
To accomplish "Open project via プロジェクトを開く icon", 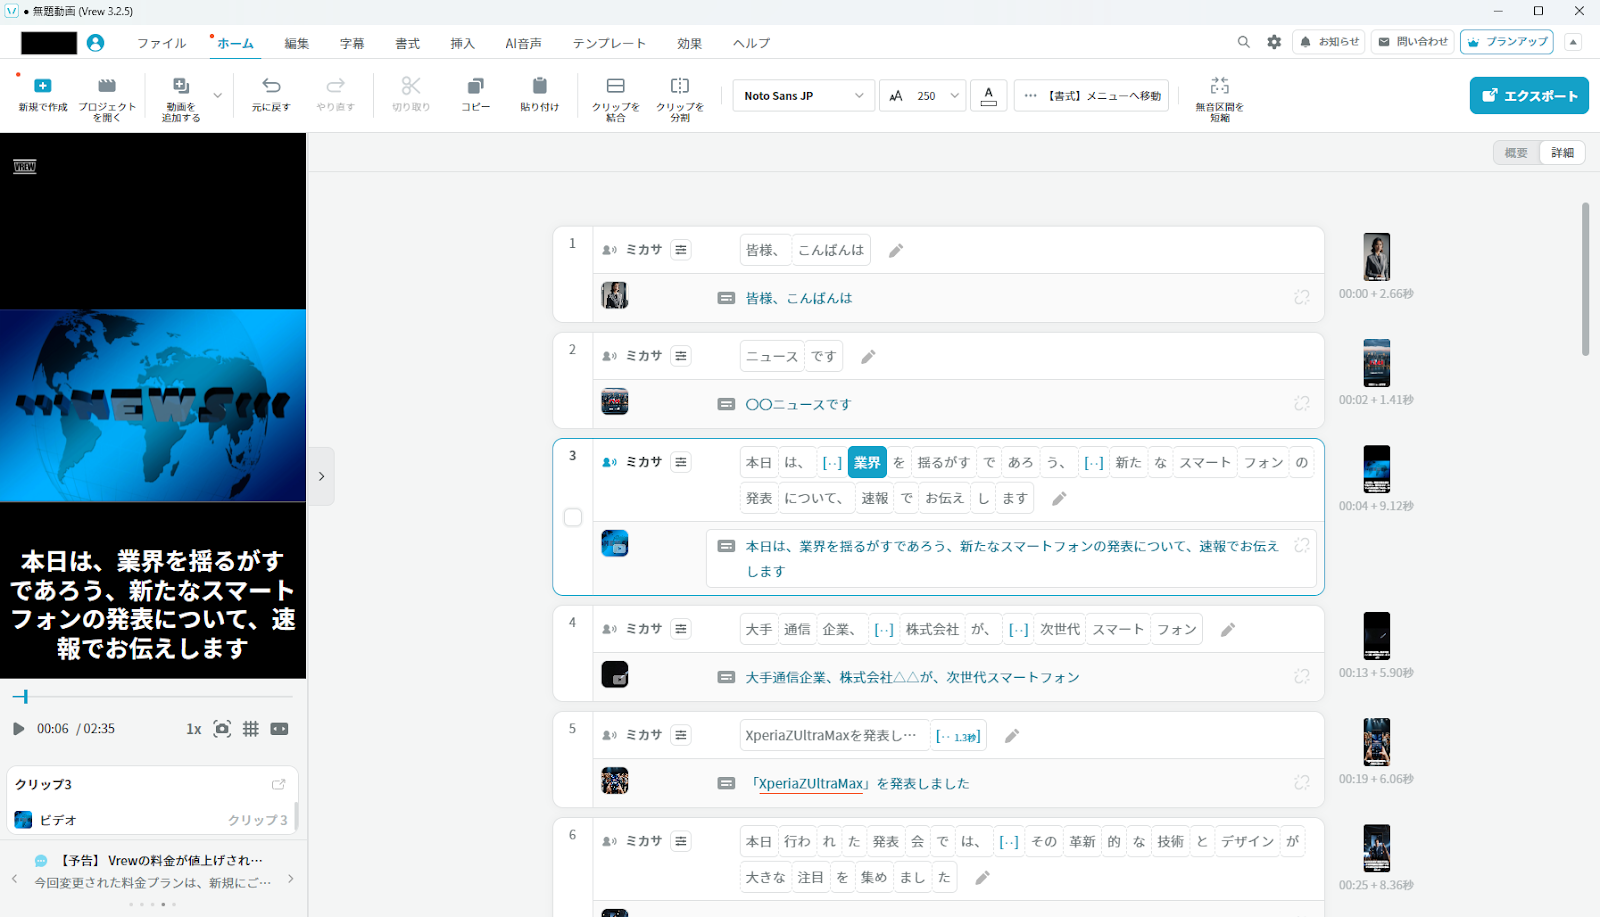I will (107, 87).
